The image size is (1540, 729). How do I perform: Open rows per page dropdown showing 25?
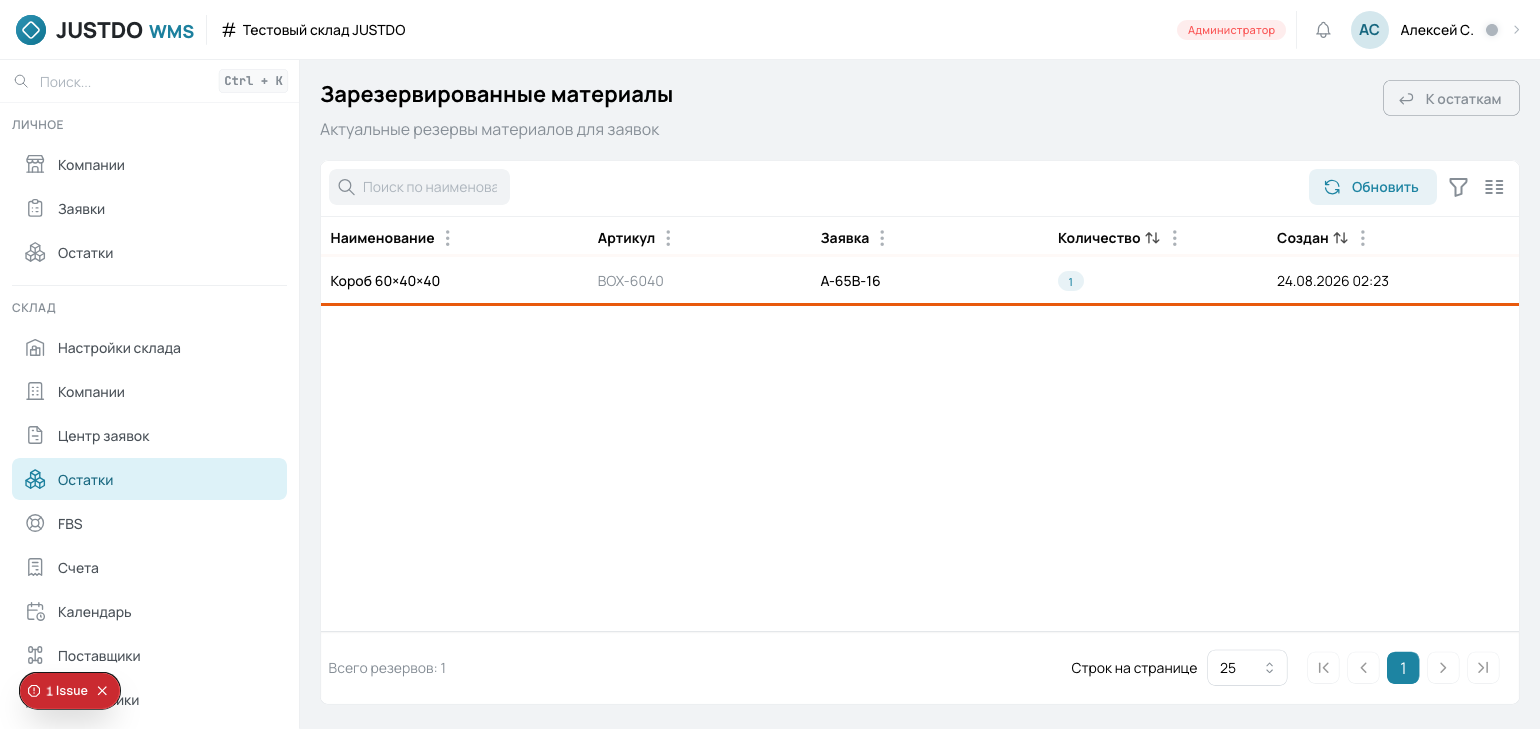tap(1247, 668)
